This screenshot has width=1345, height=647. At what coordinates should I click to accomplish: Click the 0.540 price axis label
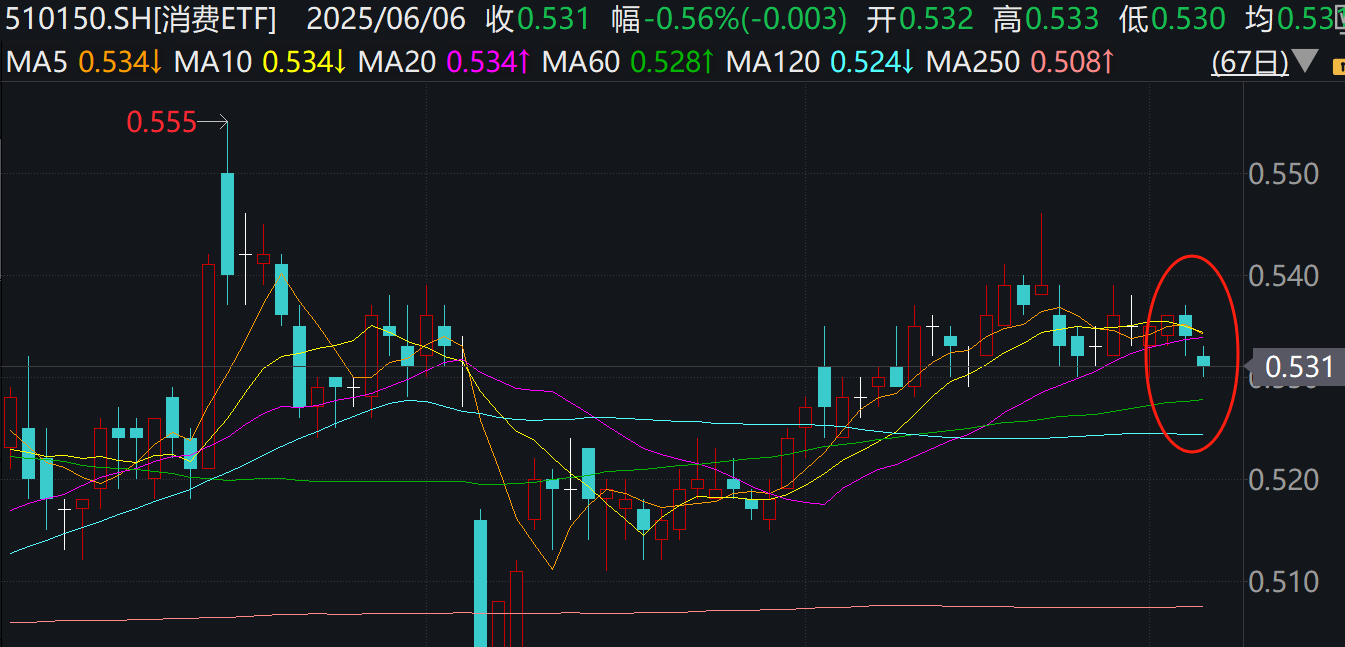pos(1283,275)
